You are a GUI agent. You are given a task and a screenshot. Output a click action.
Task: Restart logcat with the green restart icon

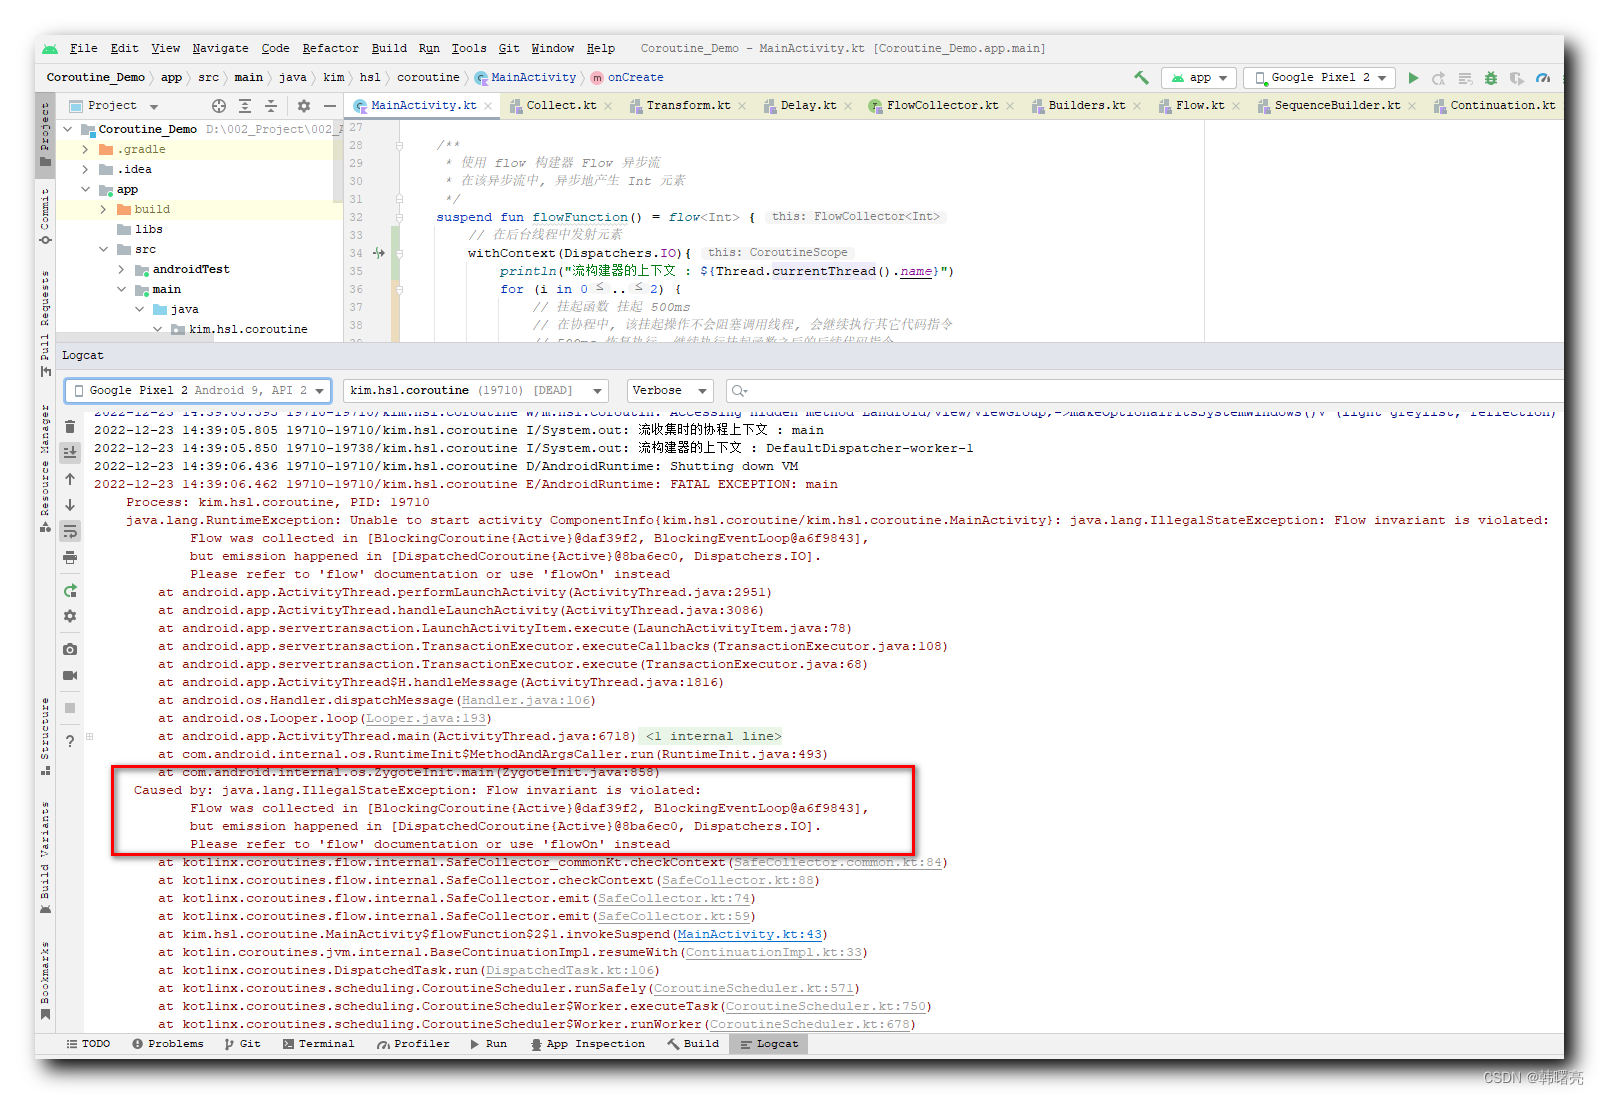[70, 591]
